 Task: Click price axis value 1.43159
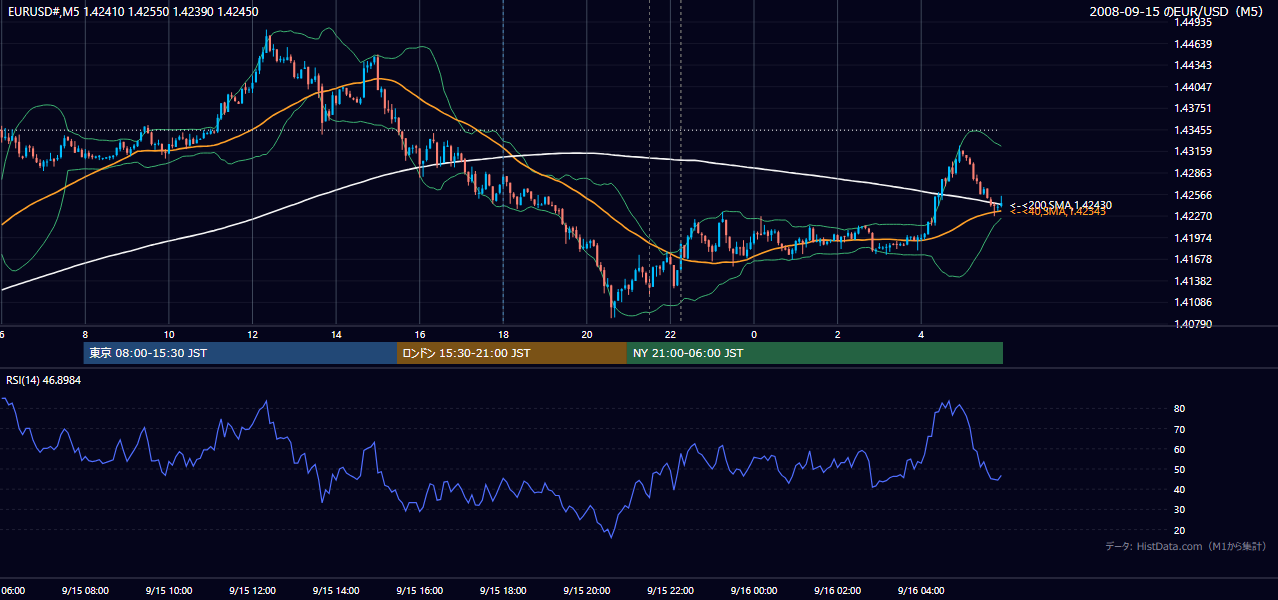coord(1195,151)
